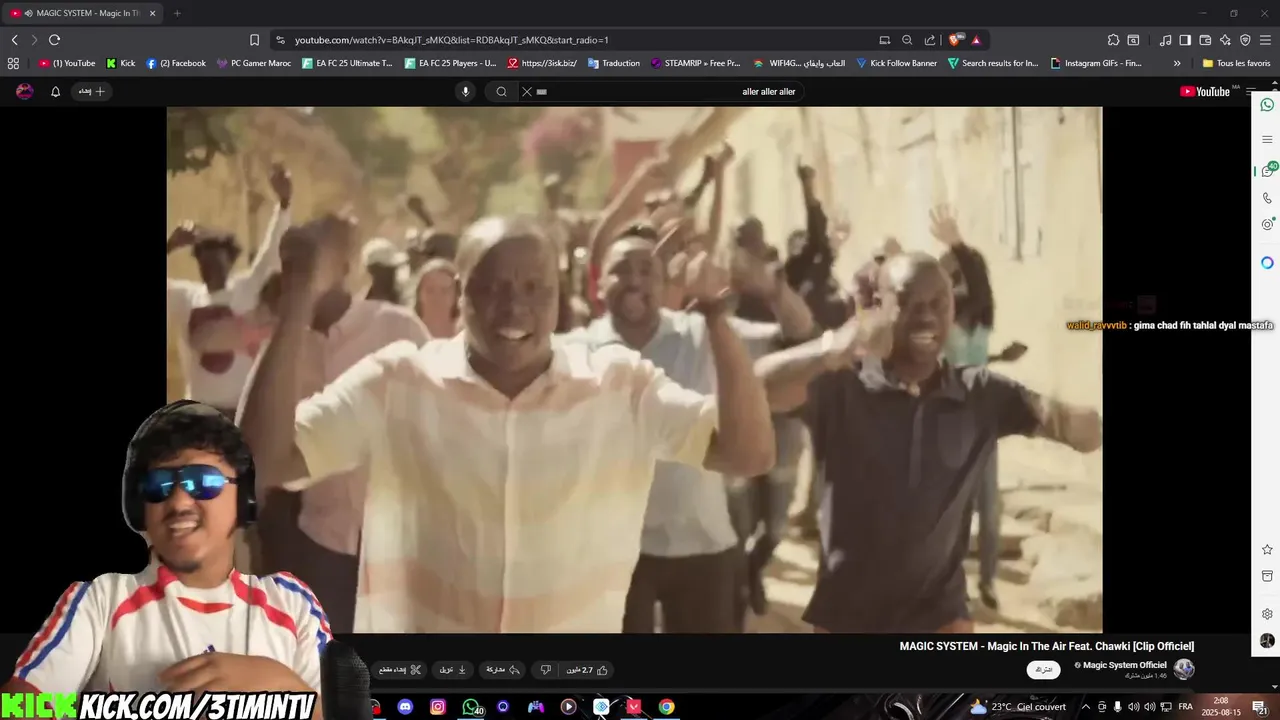Image resolution: width=1280 pixels, height=720 pixels.
Task: Open the EA FC 25 Ultimate T... bookmark
Action: click(x=347, y=63)
